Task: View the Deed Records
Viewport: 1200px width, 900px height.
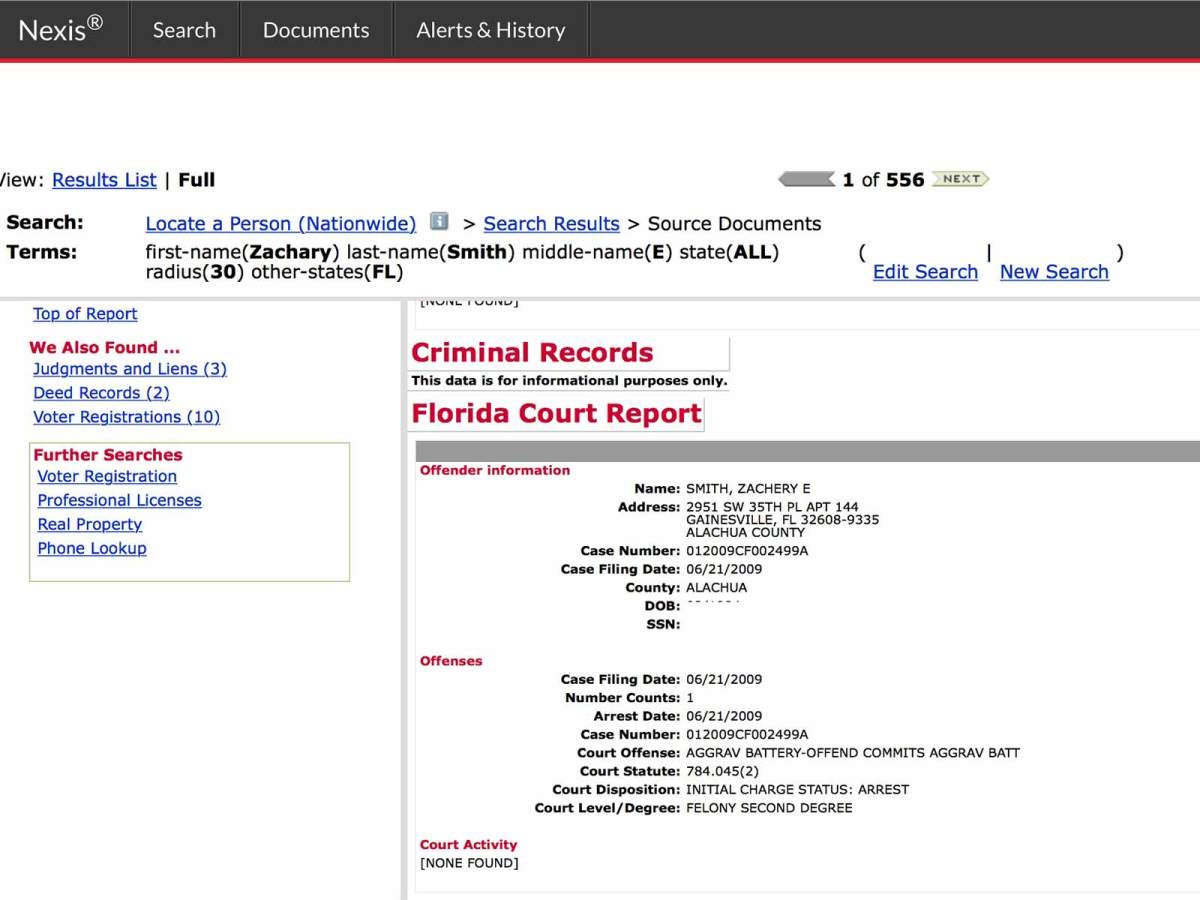Action: click(x=101, y=393)
